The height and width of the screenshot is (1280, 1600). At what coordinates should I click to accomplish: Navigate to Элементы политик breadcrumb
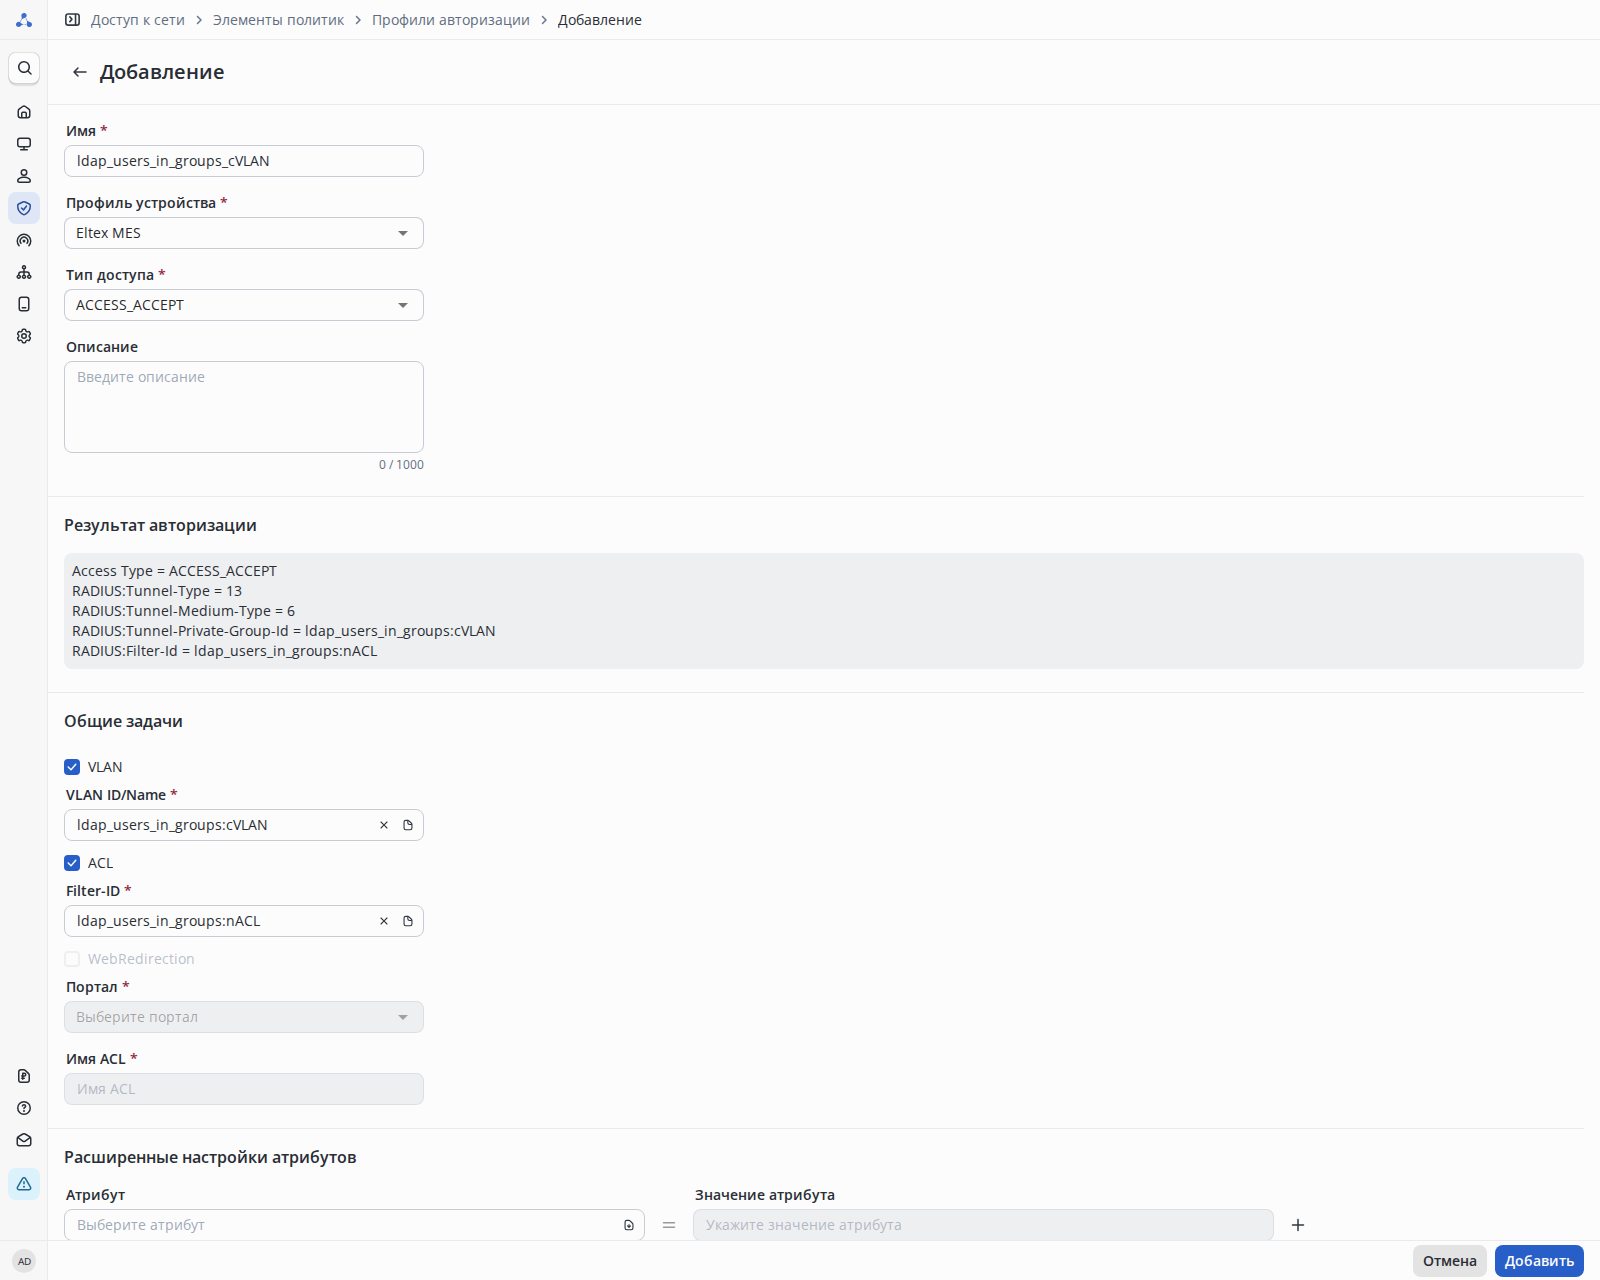[278, 20]
